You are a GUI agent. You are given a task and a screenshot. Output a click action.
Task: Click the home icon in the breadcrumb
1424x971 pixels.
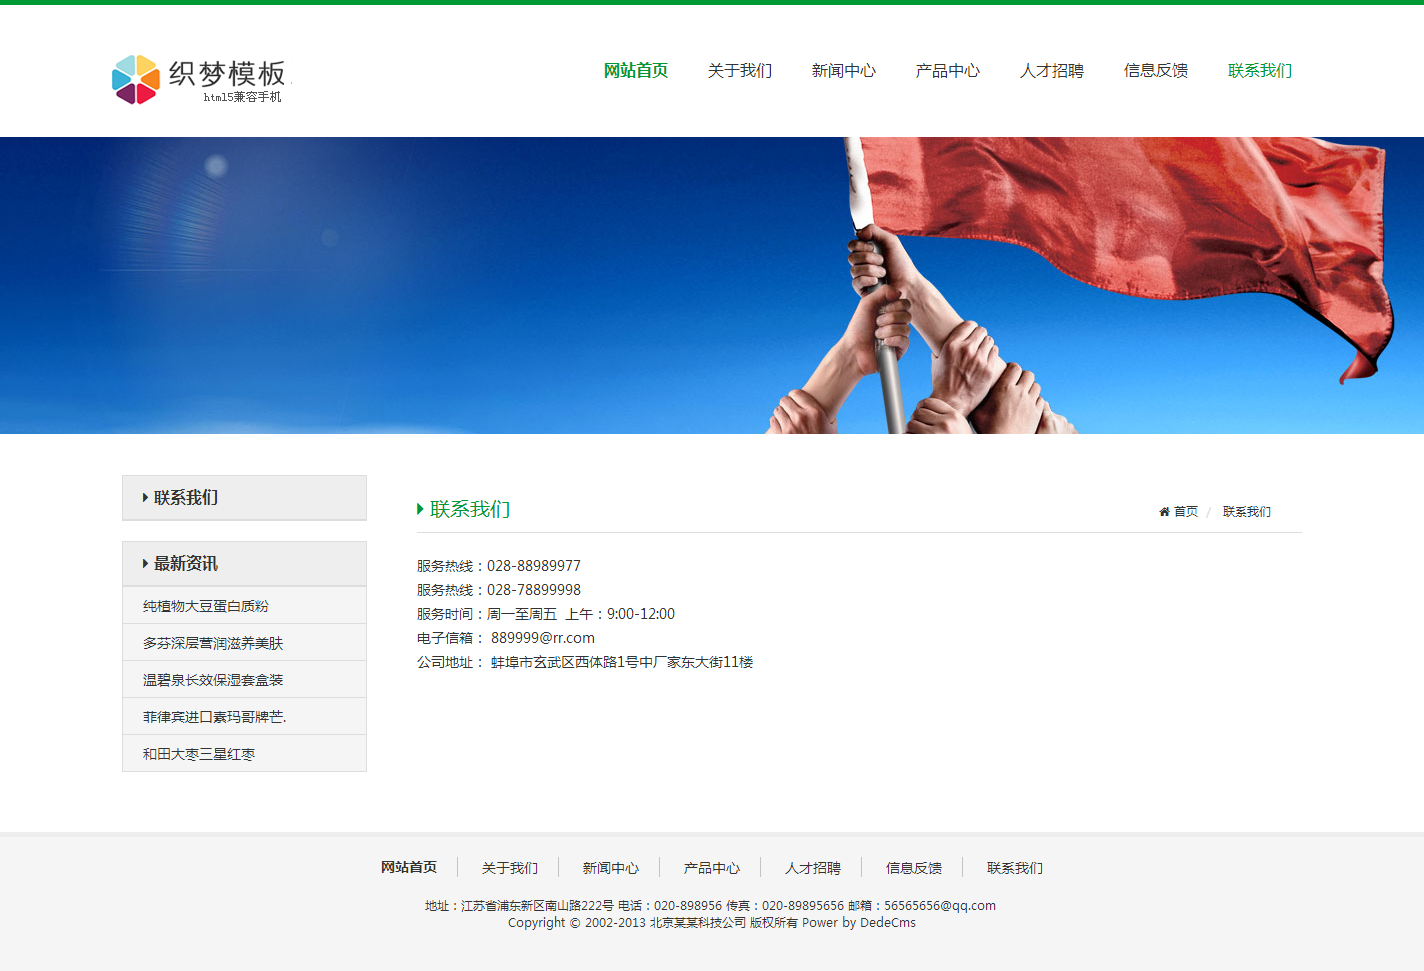coord(1164,512)
